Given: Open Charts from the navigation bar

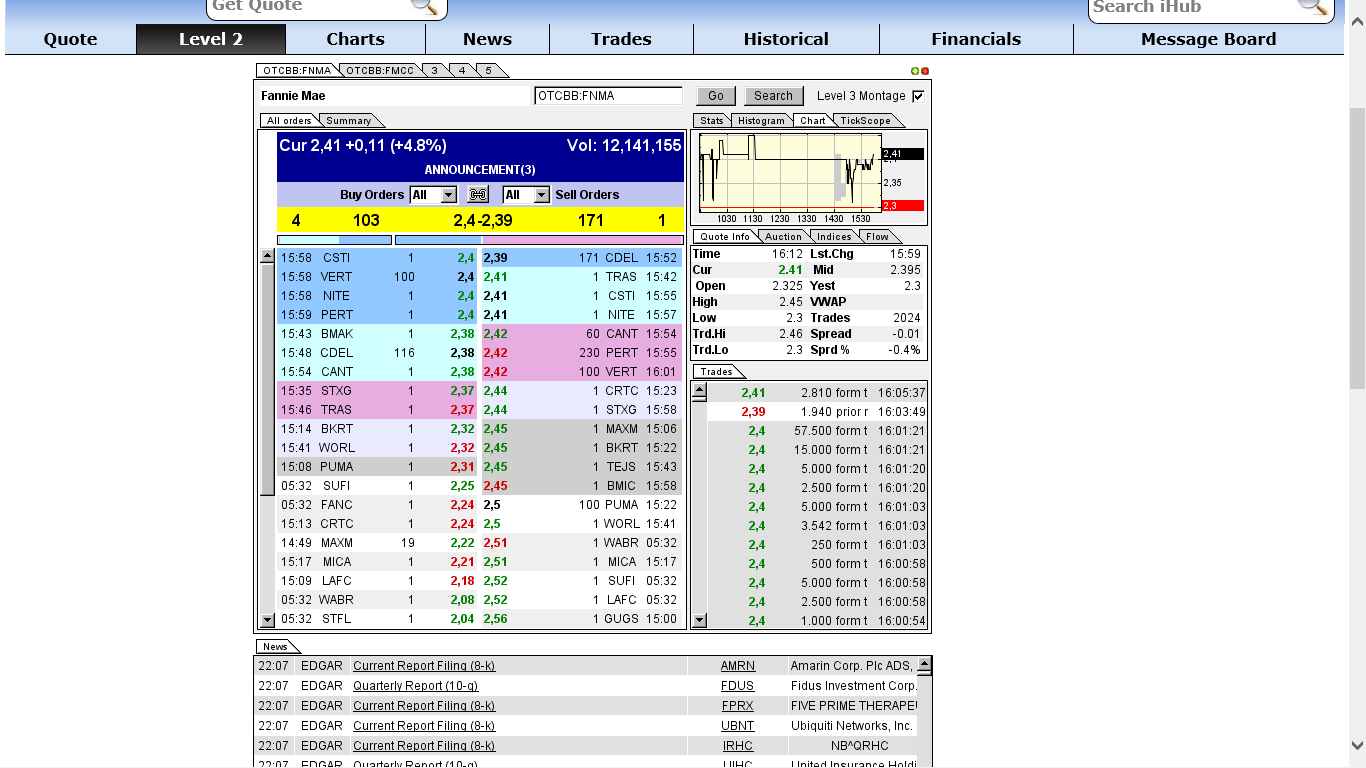Looking at the screenshot, I should [x=355, y=39].
